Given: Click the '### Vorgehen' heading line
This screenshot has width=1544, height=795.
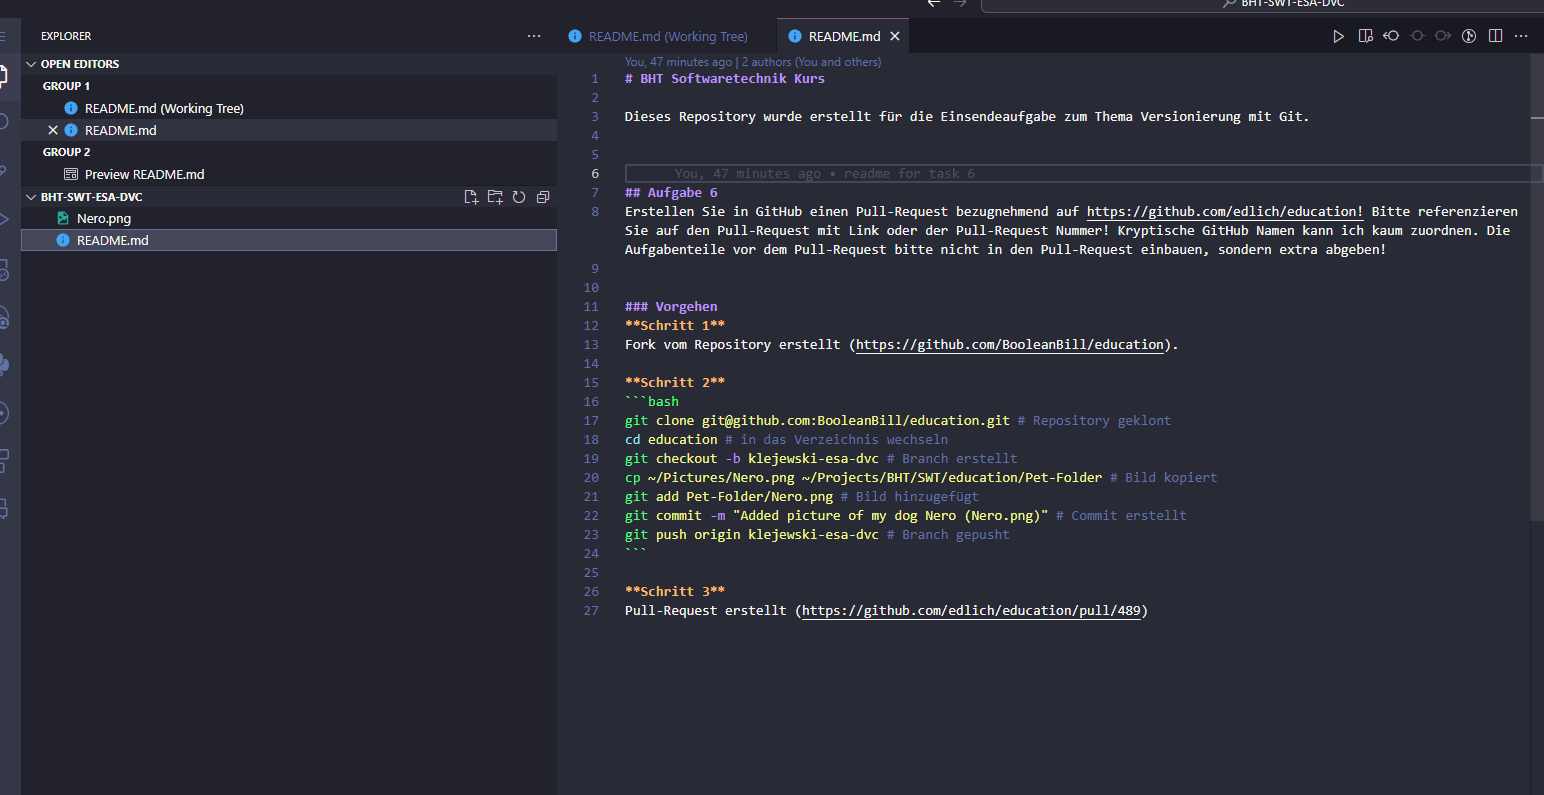Looking at the screenshot, I should [x=671, y=307].
